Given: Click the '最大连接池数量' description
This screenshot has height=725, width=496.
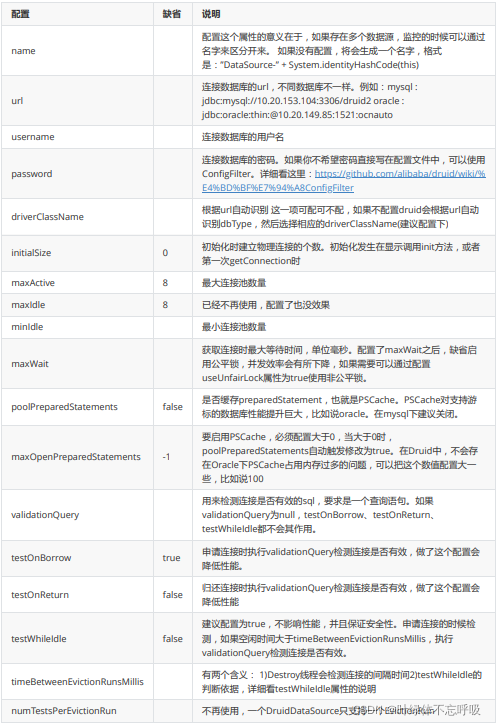Looking at the screenshot, I should tap(234, 283).
